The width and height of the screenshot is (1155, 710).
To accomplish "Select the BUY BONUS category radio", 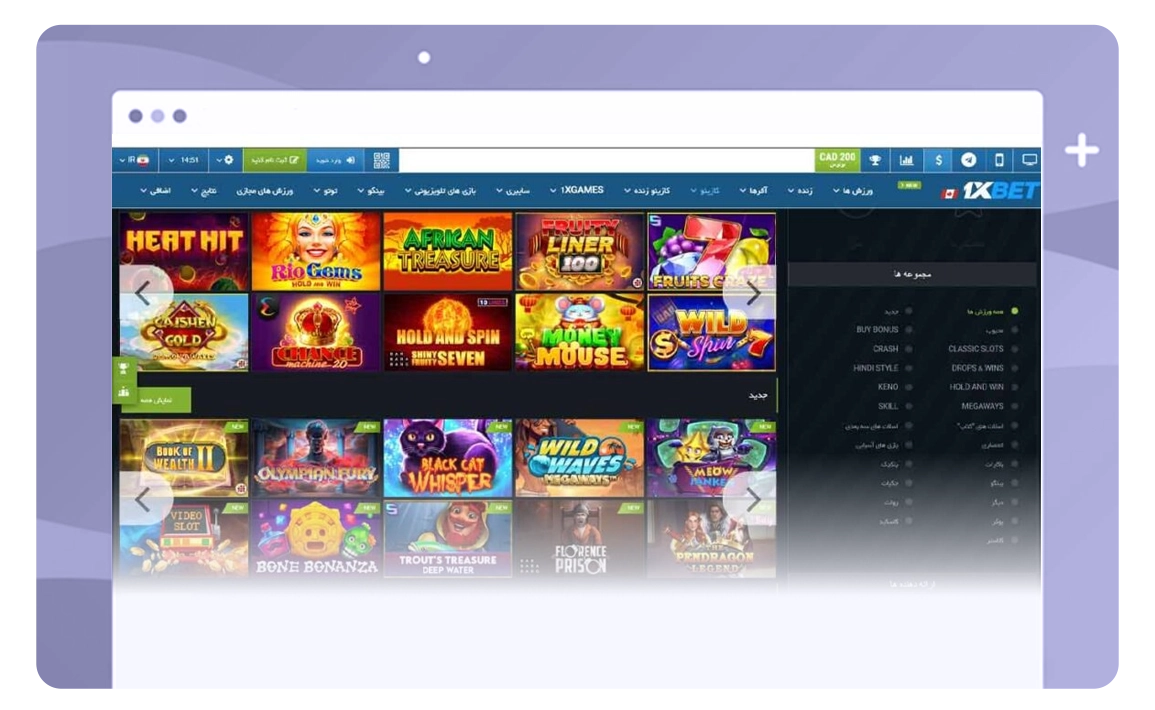I will tap(908, 330).
